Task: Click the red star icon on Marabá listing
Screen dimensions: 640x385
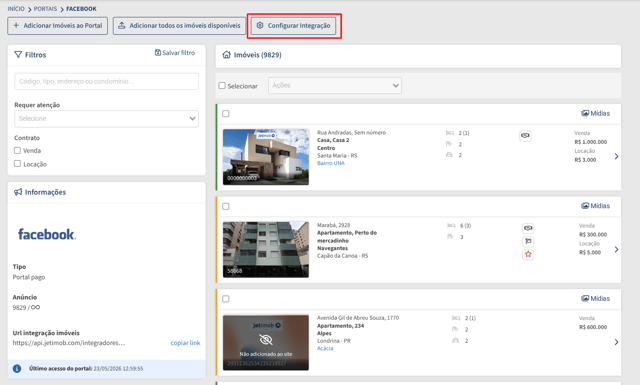Action: (528, 254)
